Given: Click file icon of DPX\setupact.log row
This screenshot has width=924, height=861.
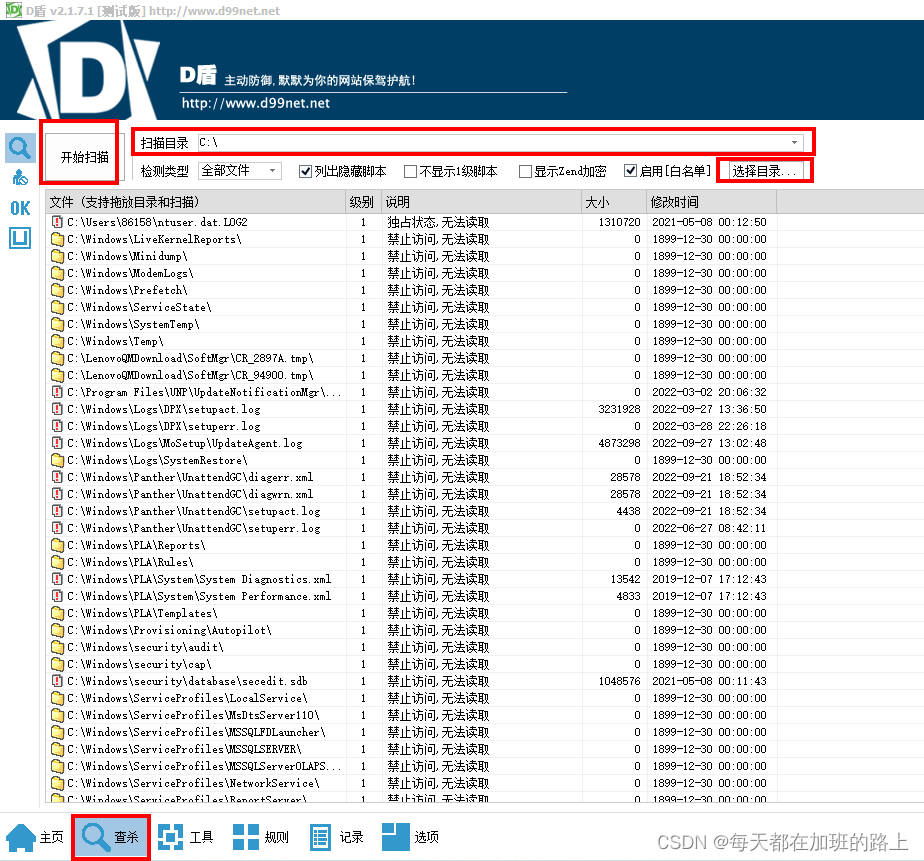Looking at the screenshot, I should click(57, 410).
